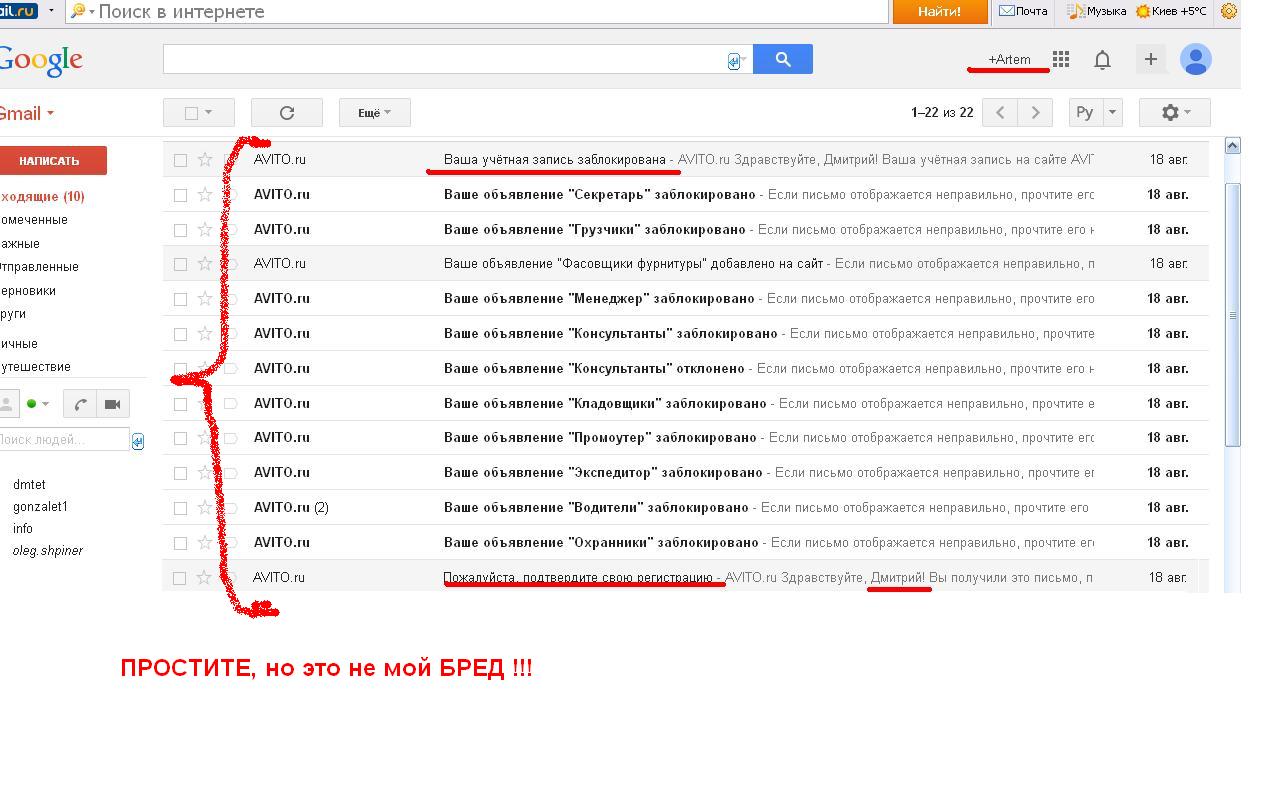Star the "Менеджер" email
This screenshot has height=800, width=1280.
click(205, 298)
